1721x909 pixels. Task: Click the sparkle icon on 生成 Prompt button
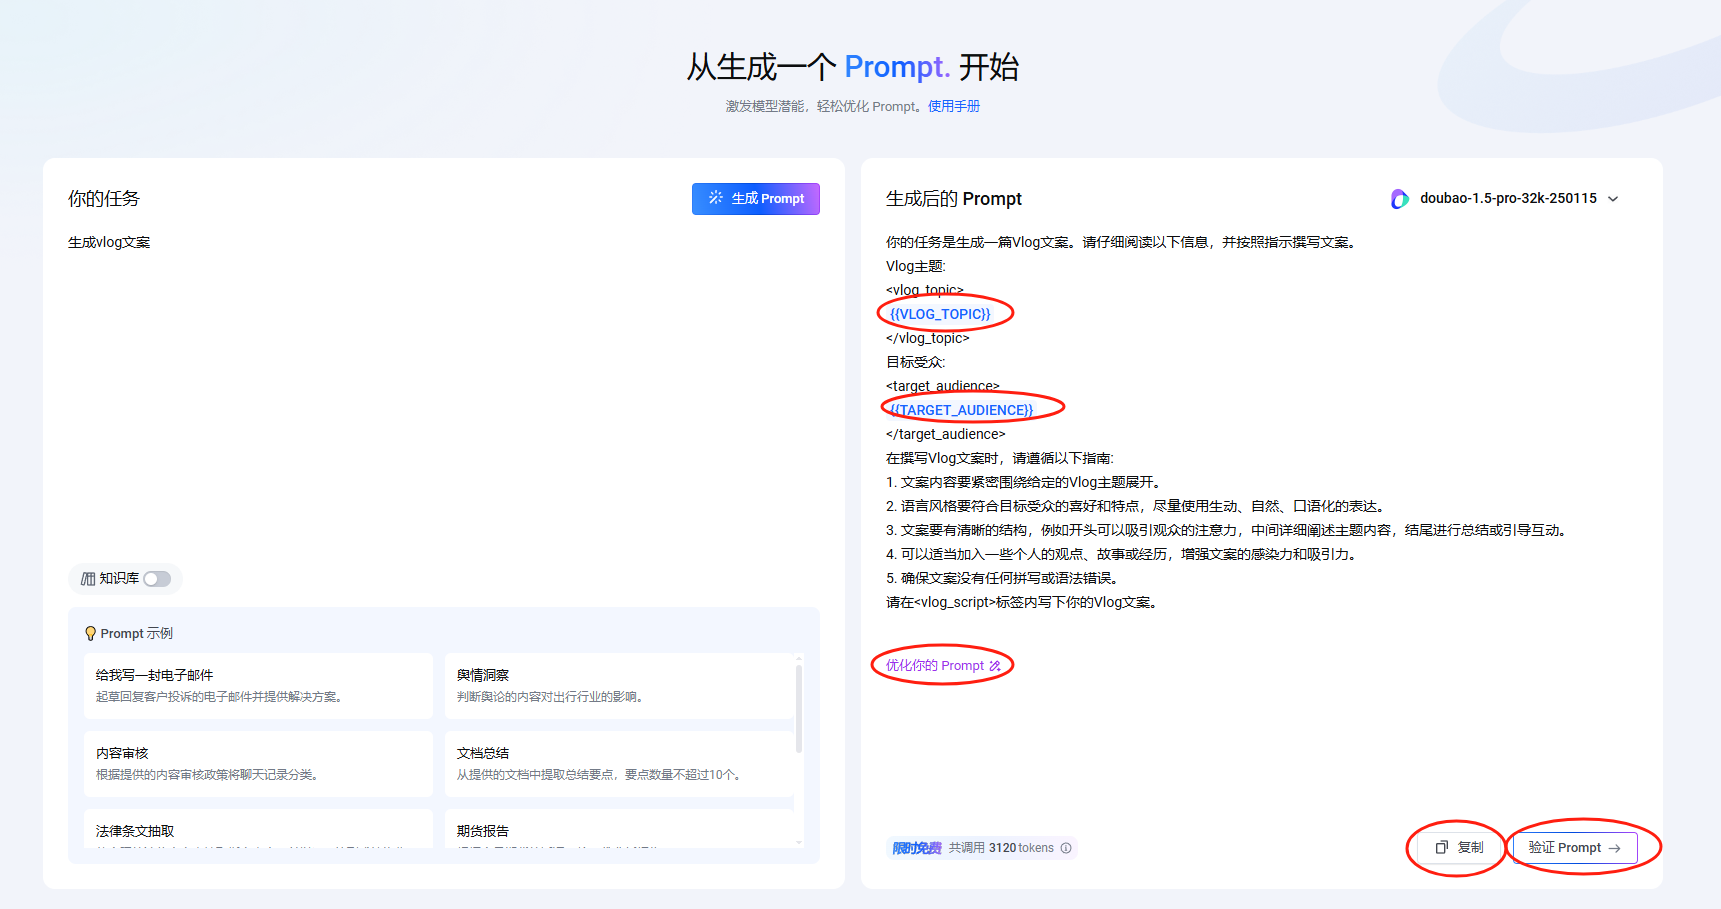(716, 198)
